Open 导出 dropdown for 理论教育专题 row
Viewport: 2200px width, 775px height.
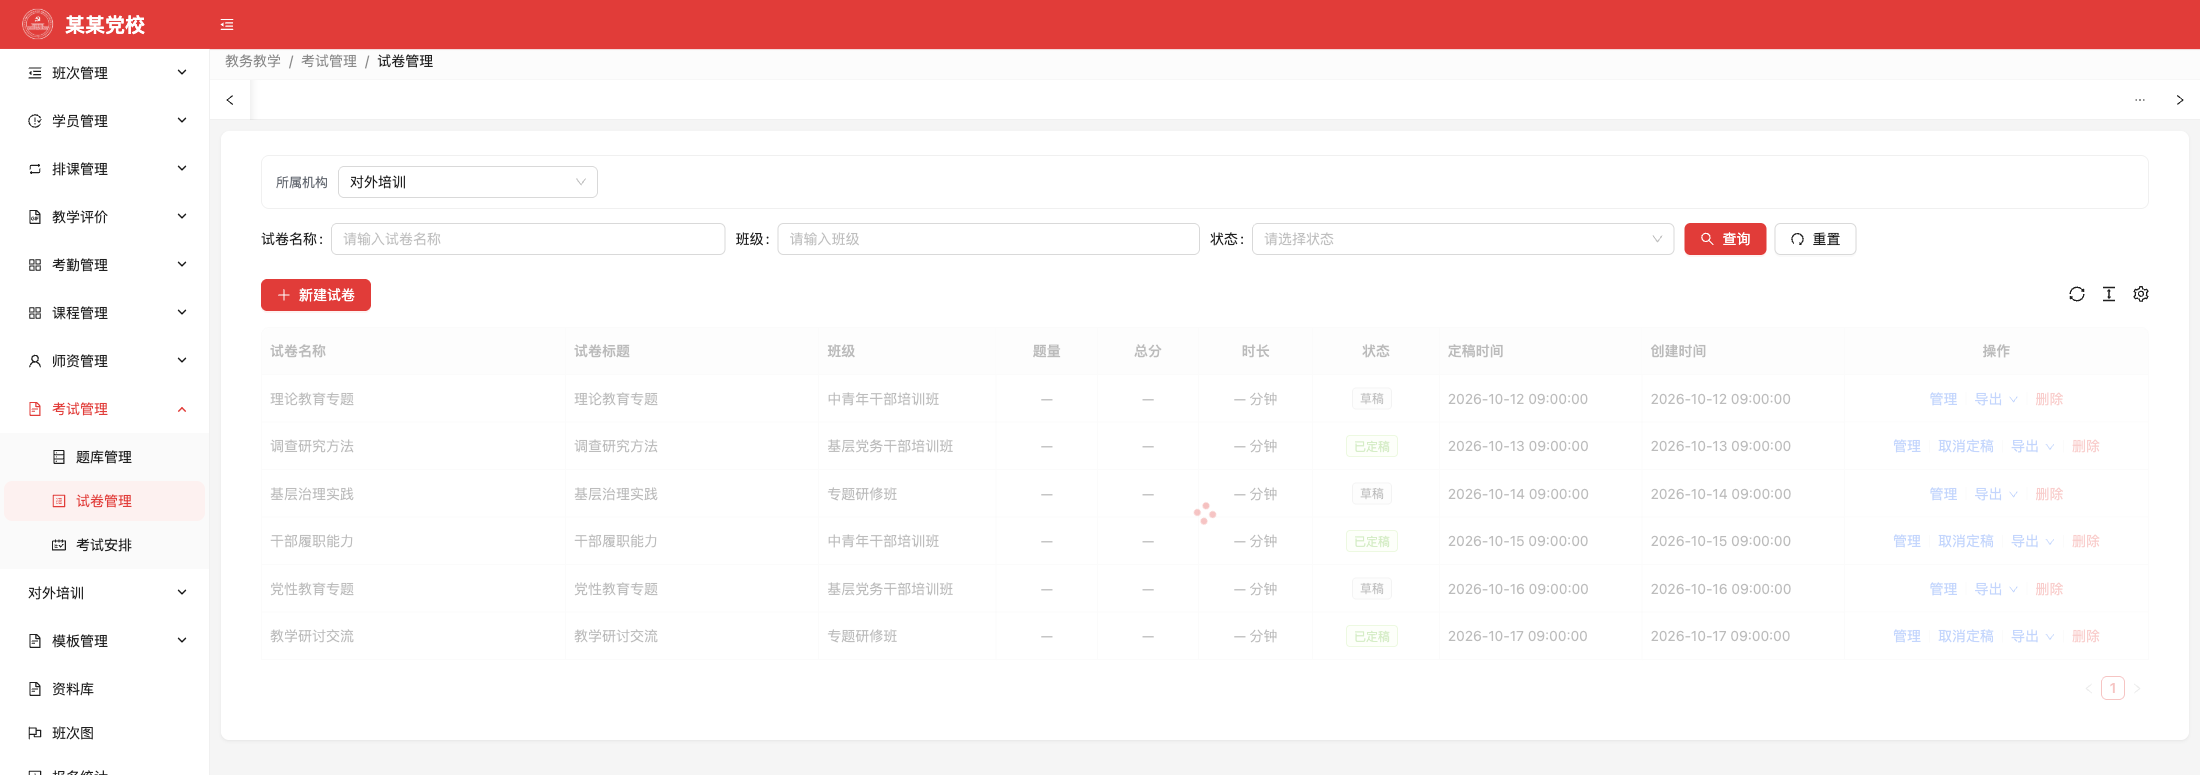tap(1996, 399)
